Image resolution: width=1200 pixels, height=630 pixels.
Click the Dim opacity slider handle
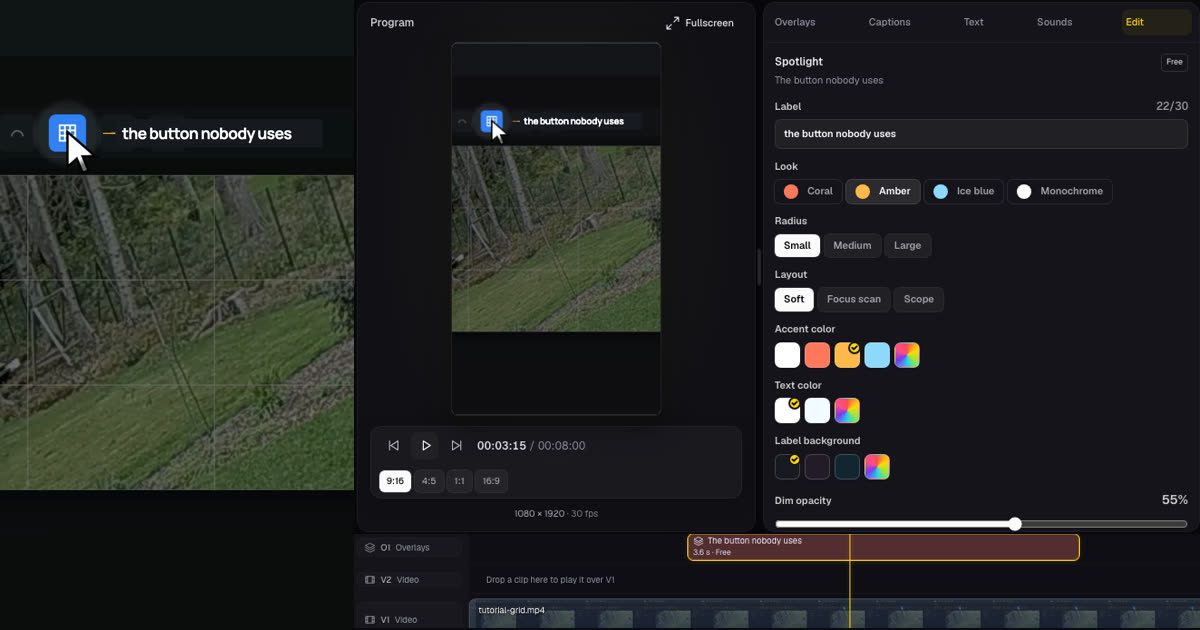point(1015,524)
